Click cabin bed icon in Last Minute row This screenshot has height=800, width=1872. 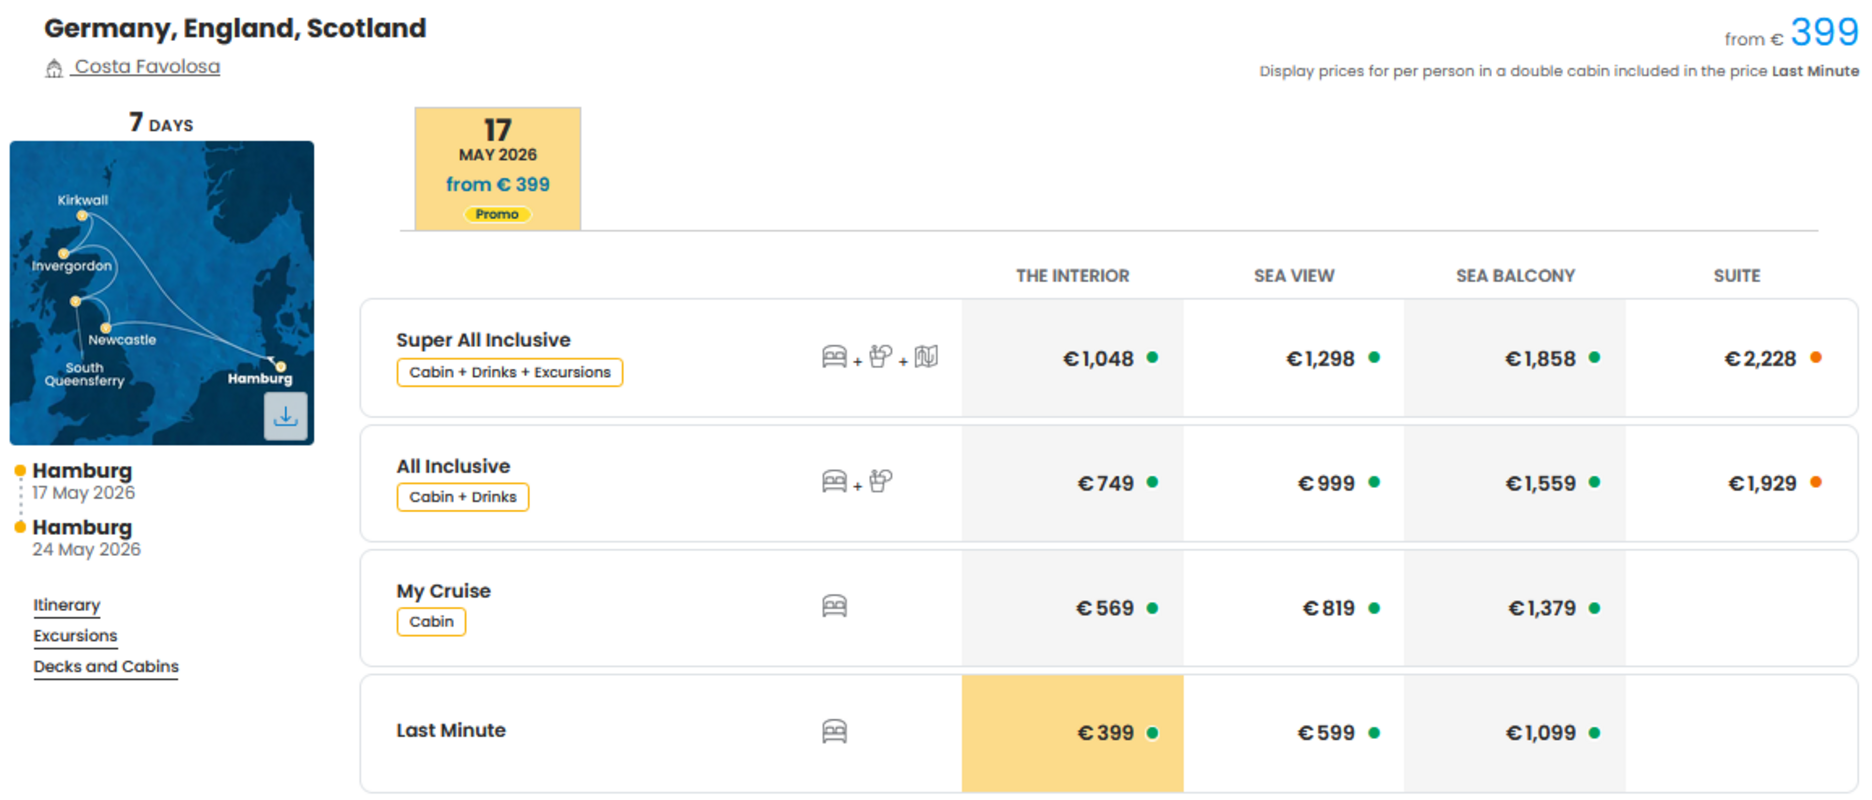click(x=834, y=732)
